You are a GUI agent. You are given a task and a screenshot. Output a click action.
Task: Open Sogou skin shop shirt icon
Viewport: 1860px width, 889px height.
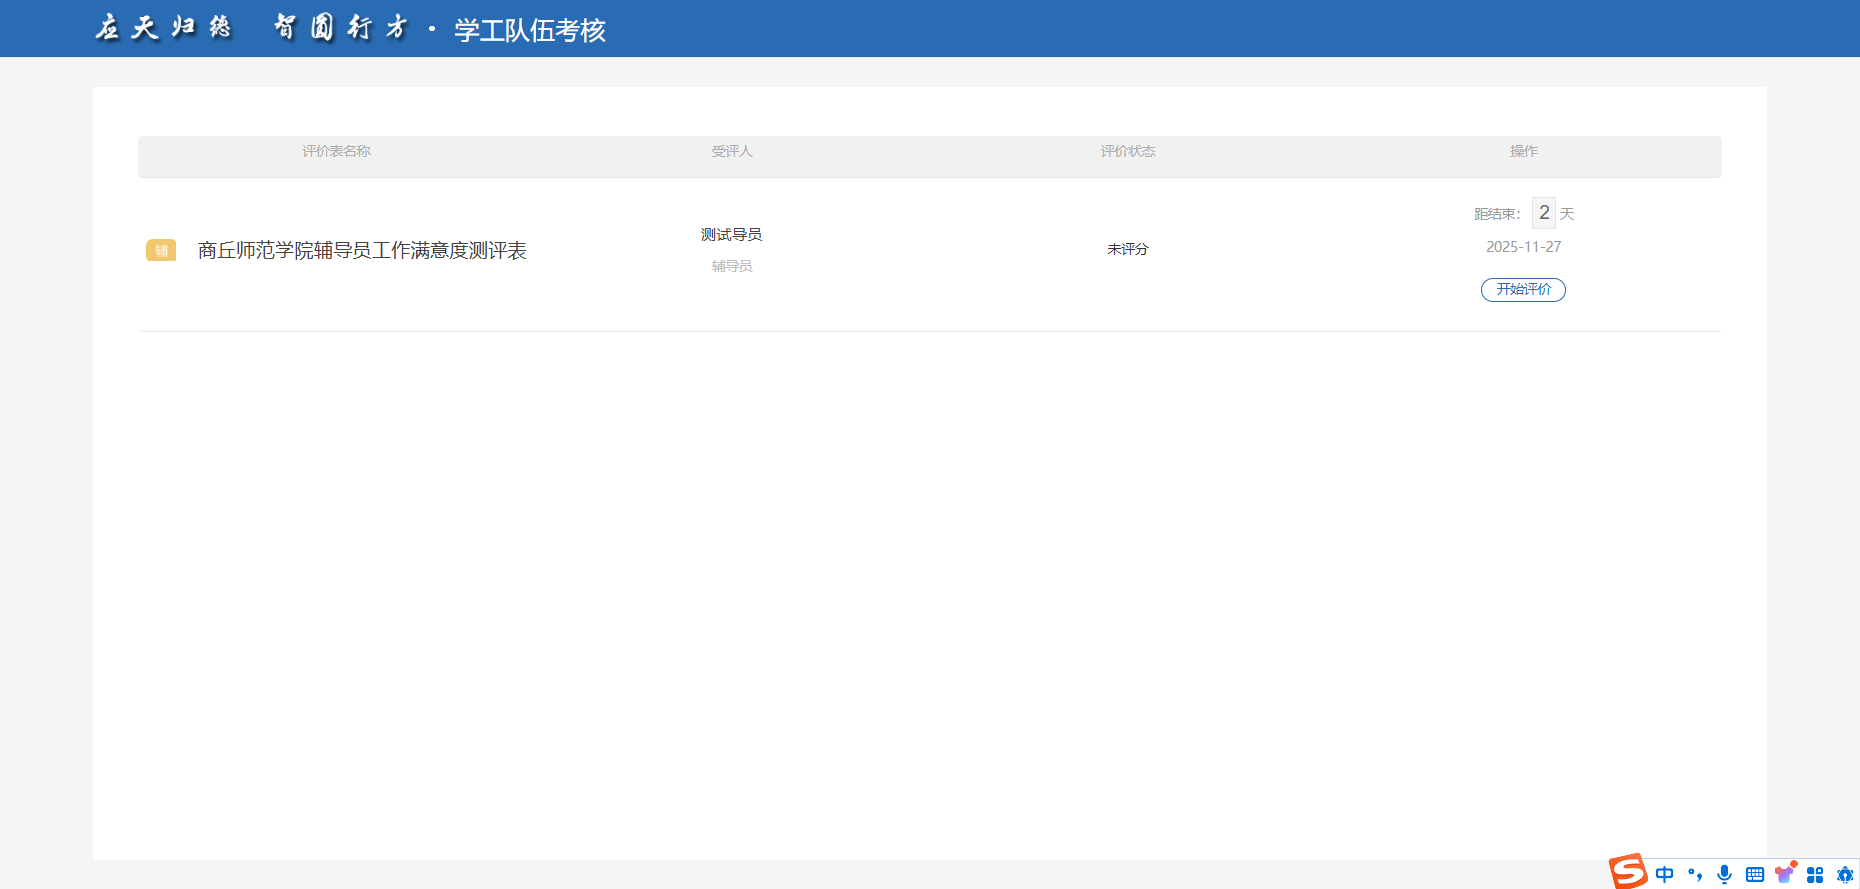click(1785, 873)
